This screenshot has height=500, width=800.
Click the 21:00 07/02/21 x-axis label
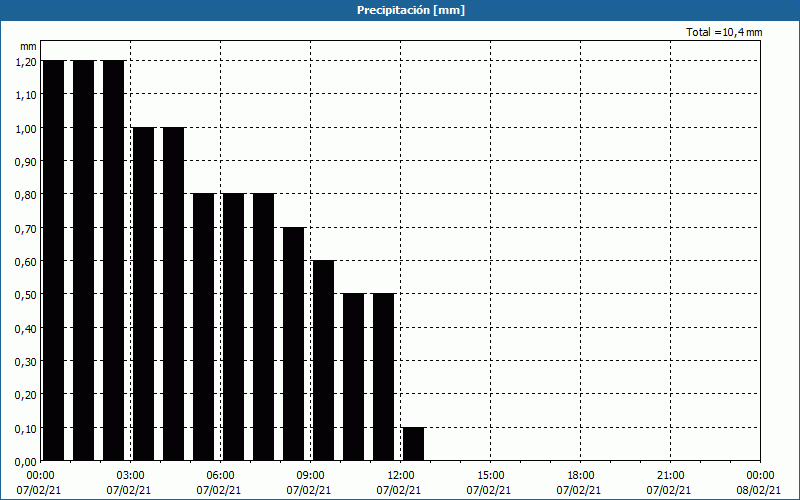tap(669, 483)
